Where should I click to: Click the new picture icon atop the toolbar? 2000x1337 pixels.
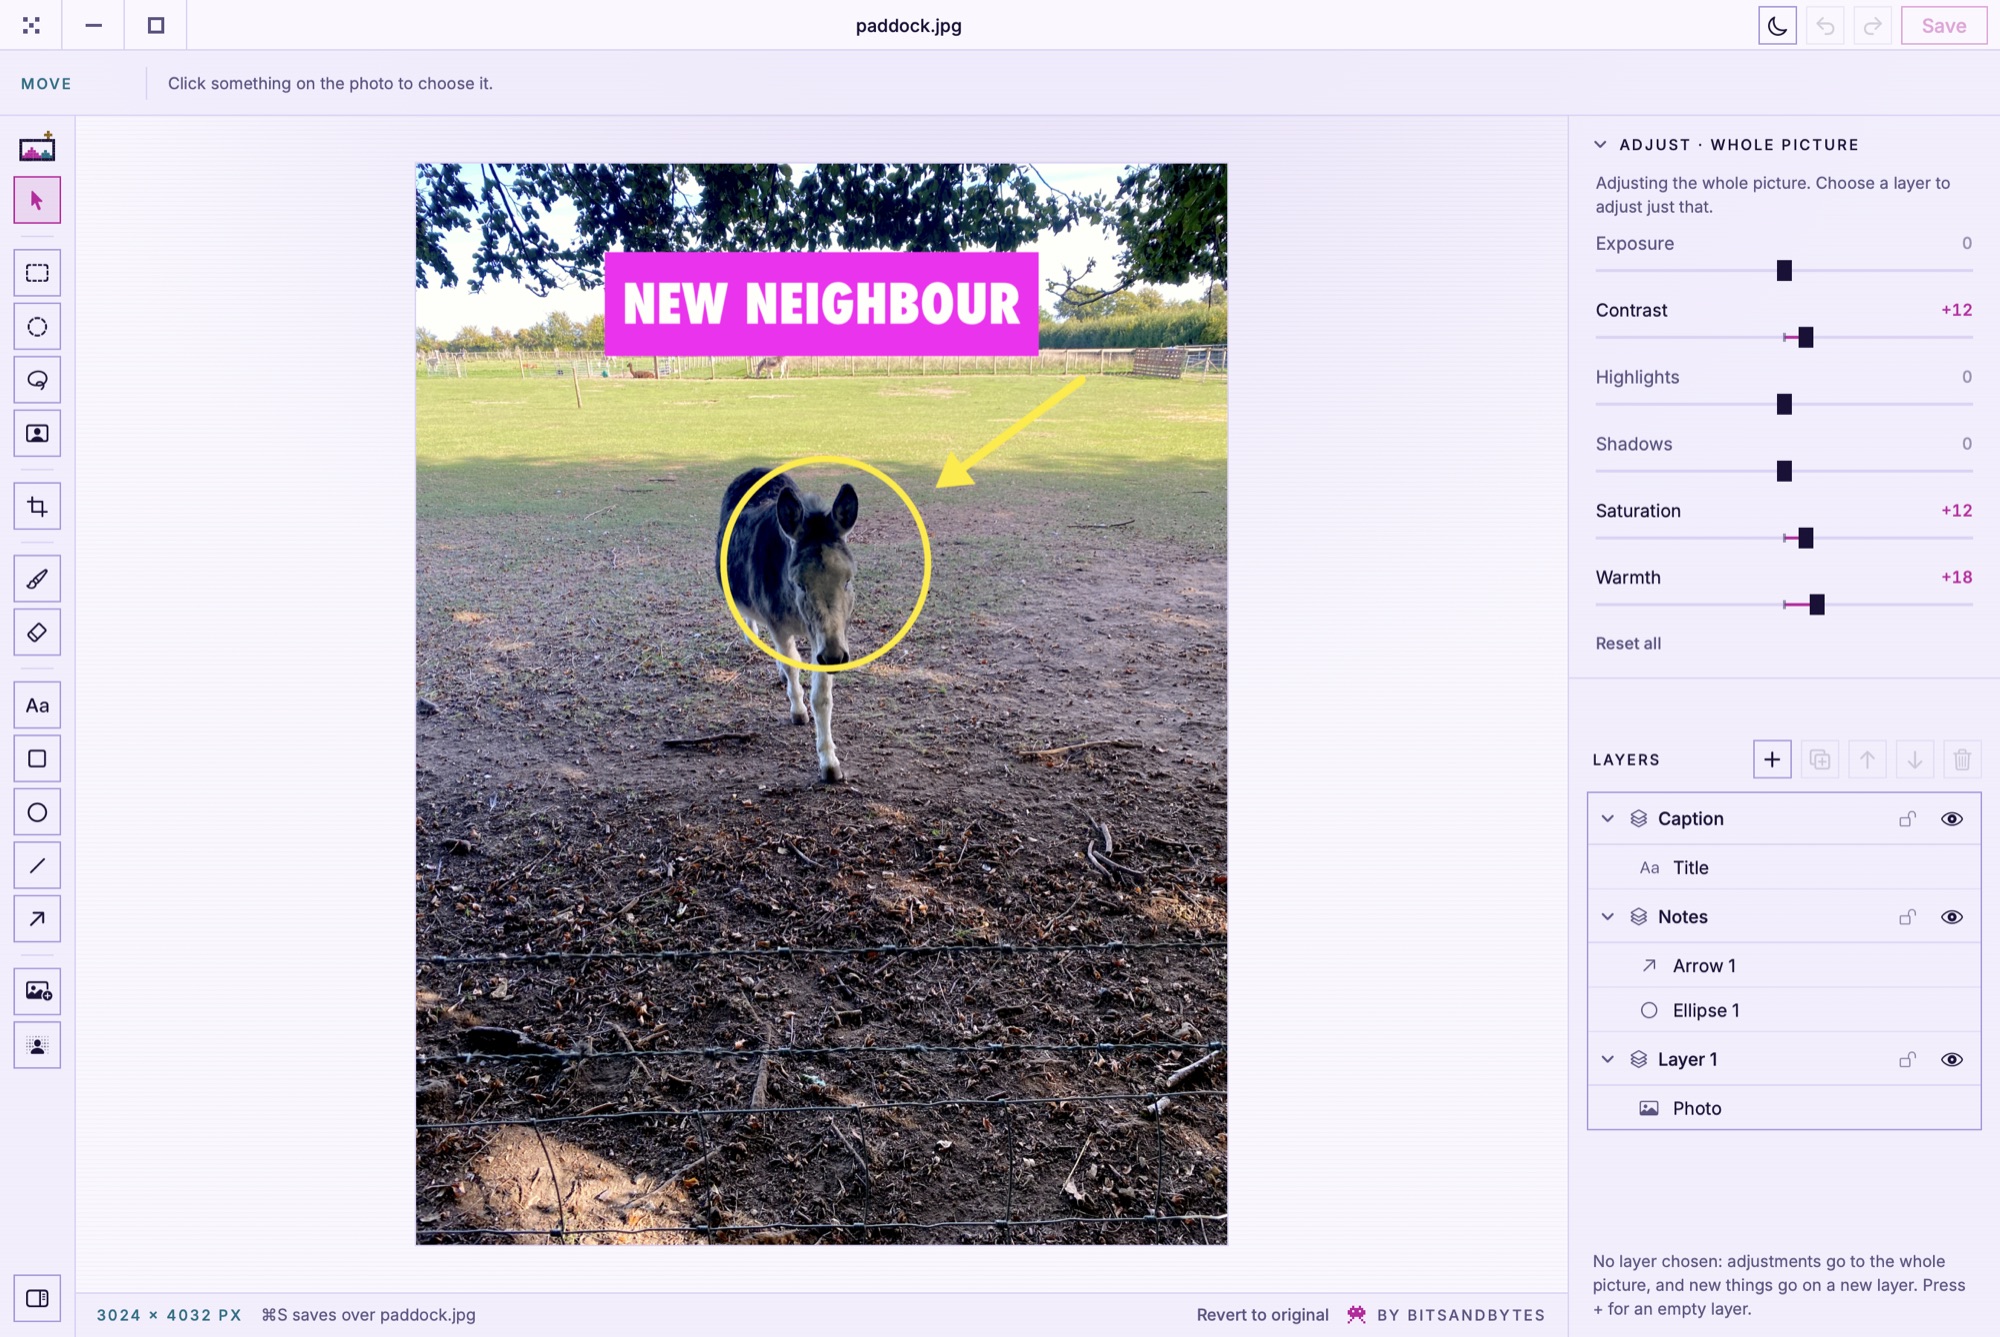(x=37, y=148)
